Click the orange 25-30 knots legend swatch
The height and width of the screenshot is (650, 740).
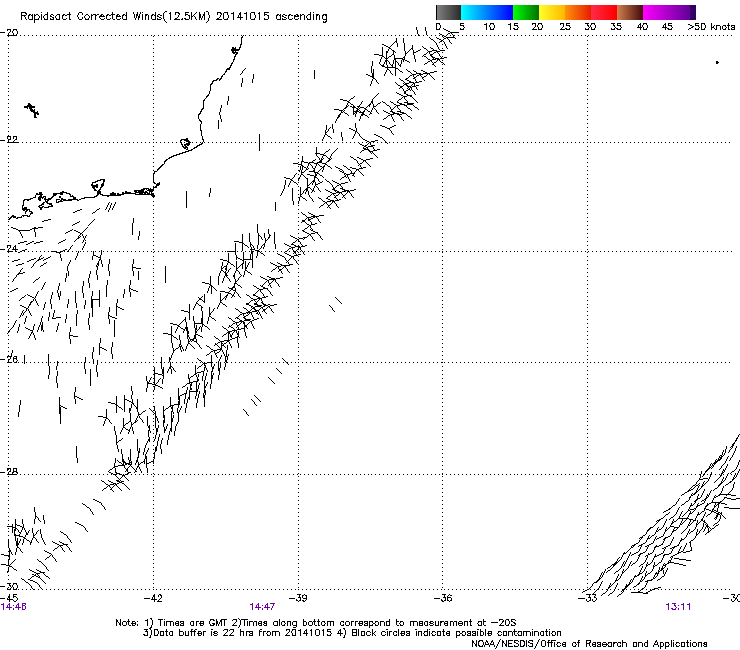tap(578, 12)
